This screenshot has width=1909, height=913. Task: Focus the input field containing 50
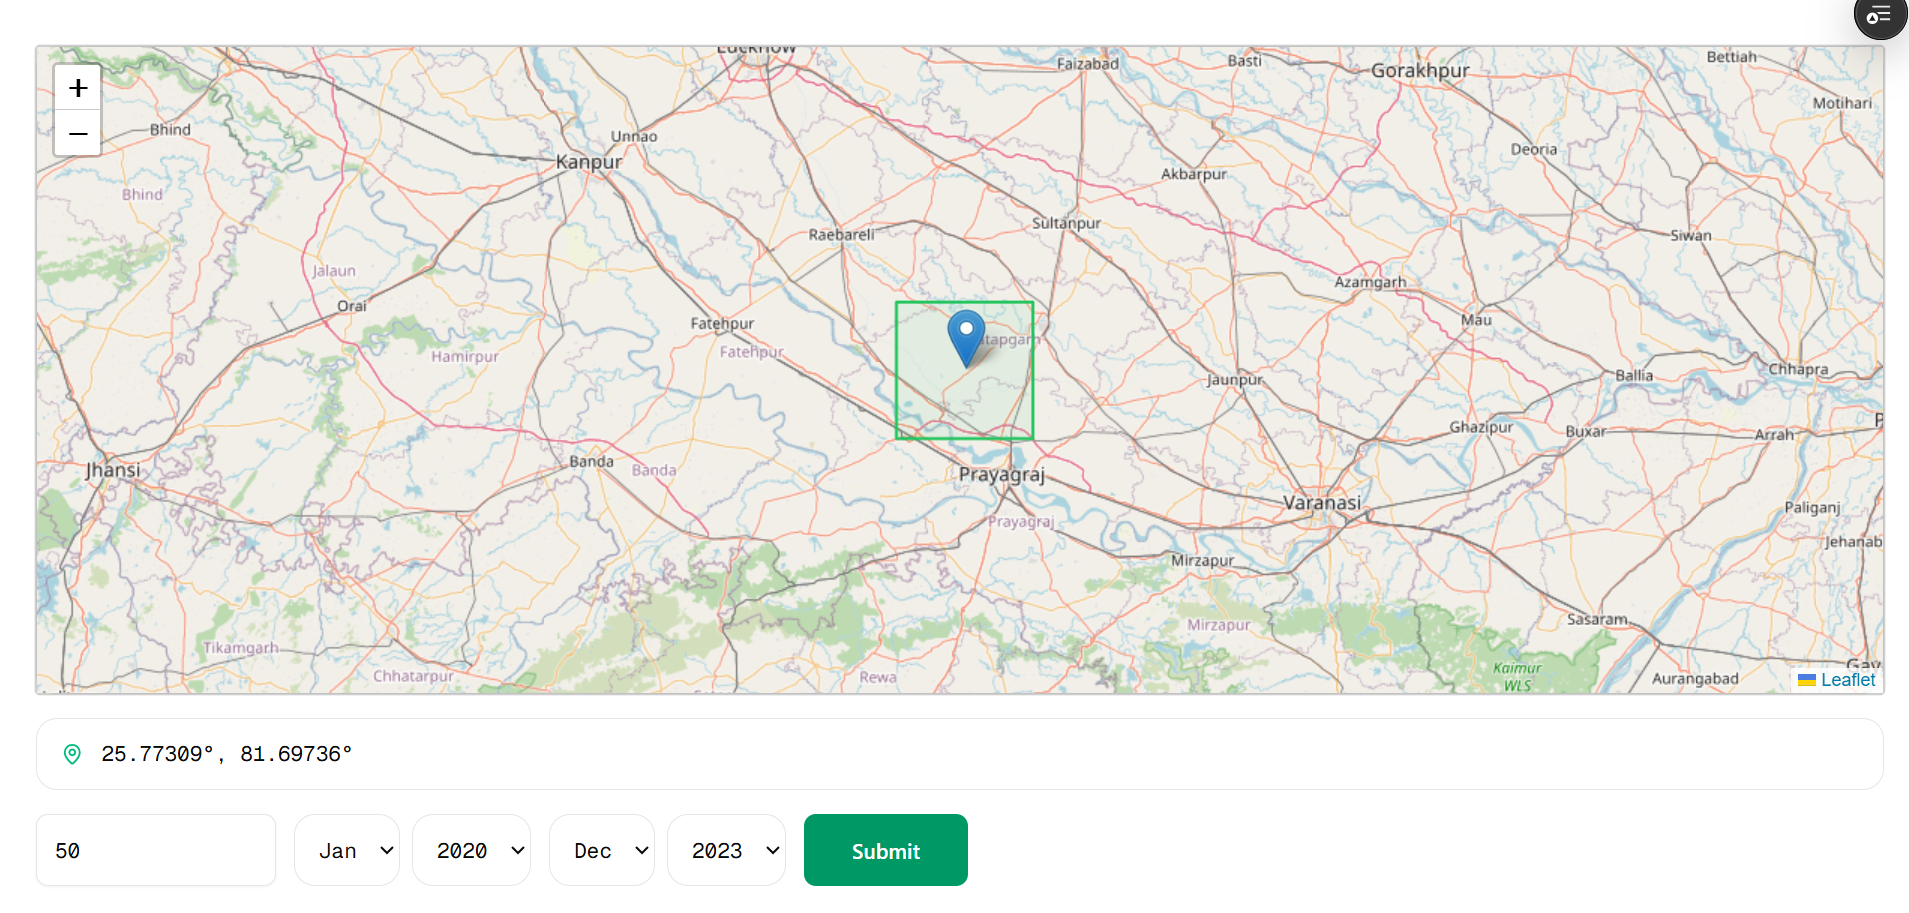[x=156, y=850]
